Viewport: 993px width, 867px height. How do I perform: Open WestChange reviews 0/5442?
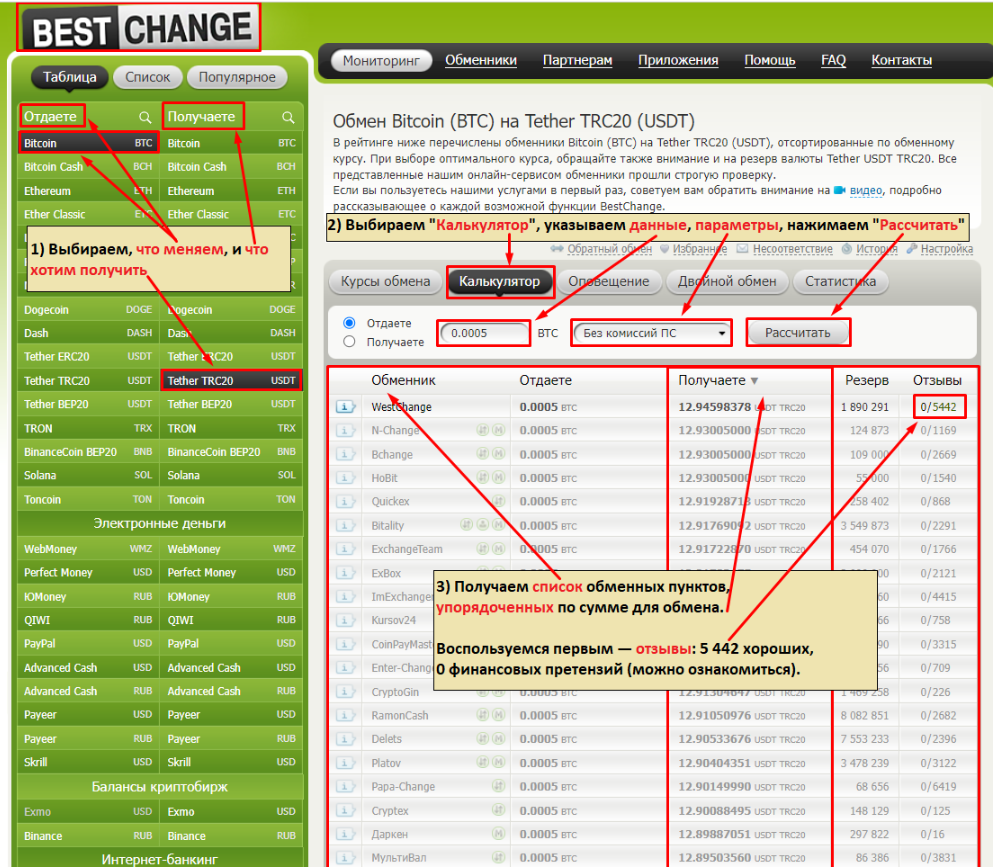pyautogui.click(x=939, y=407)
